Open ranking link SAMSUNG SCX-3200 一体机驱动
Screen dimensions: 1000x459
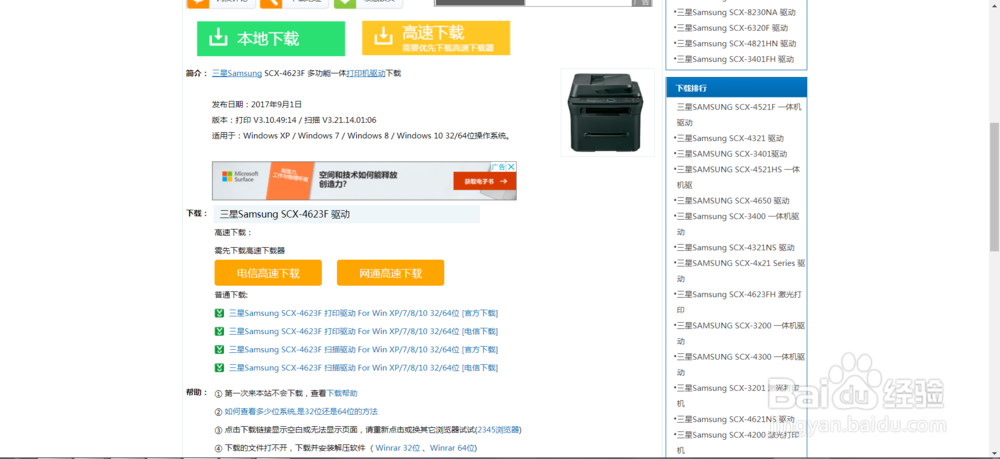[x=739, y=333]
